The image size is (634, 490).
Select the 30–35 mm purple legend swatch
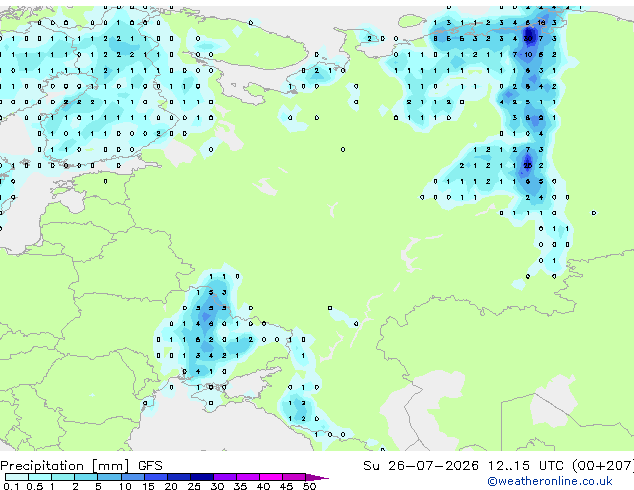pos(225,477)
